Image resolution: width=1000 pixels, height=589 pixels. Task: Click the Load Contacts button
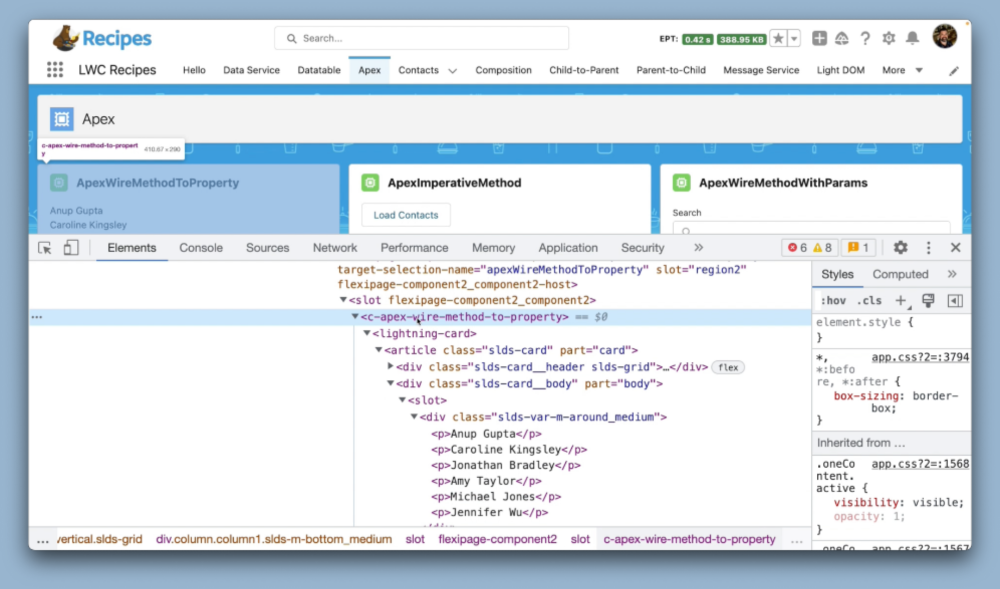pos(406,215)
